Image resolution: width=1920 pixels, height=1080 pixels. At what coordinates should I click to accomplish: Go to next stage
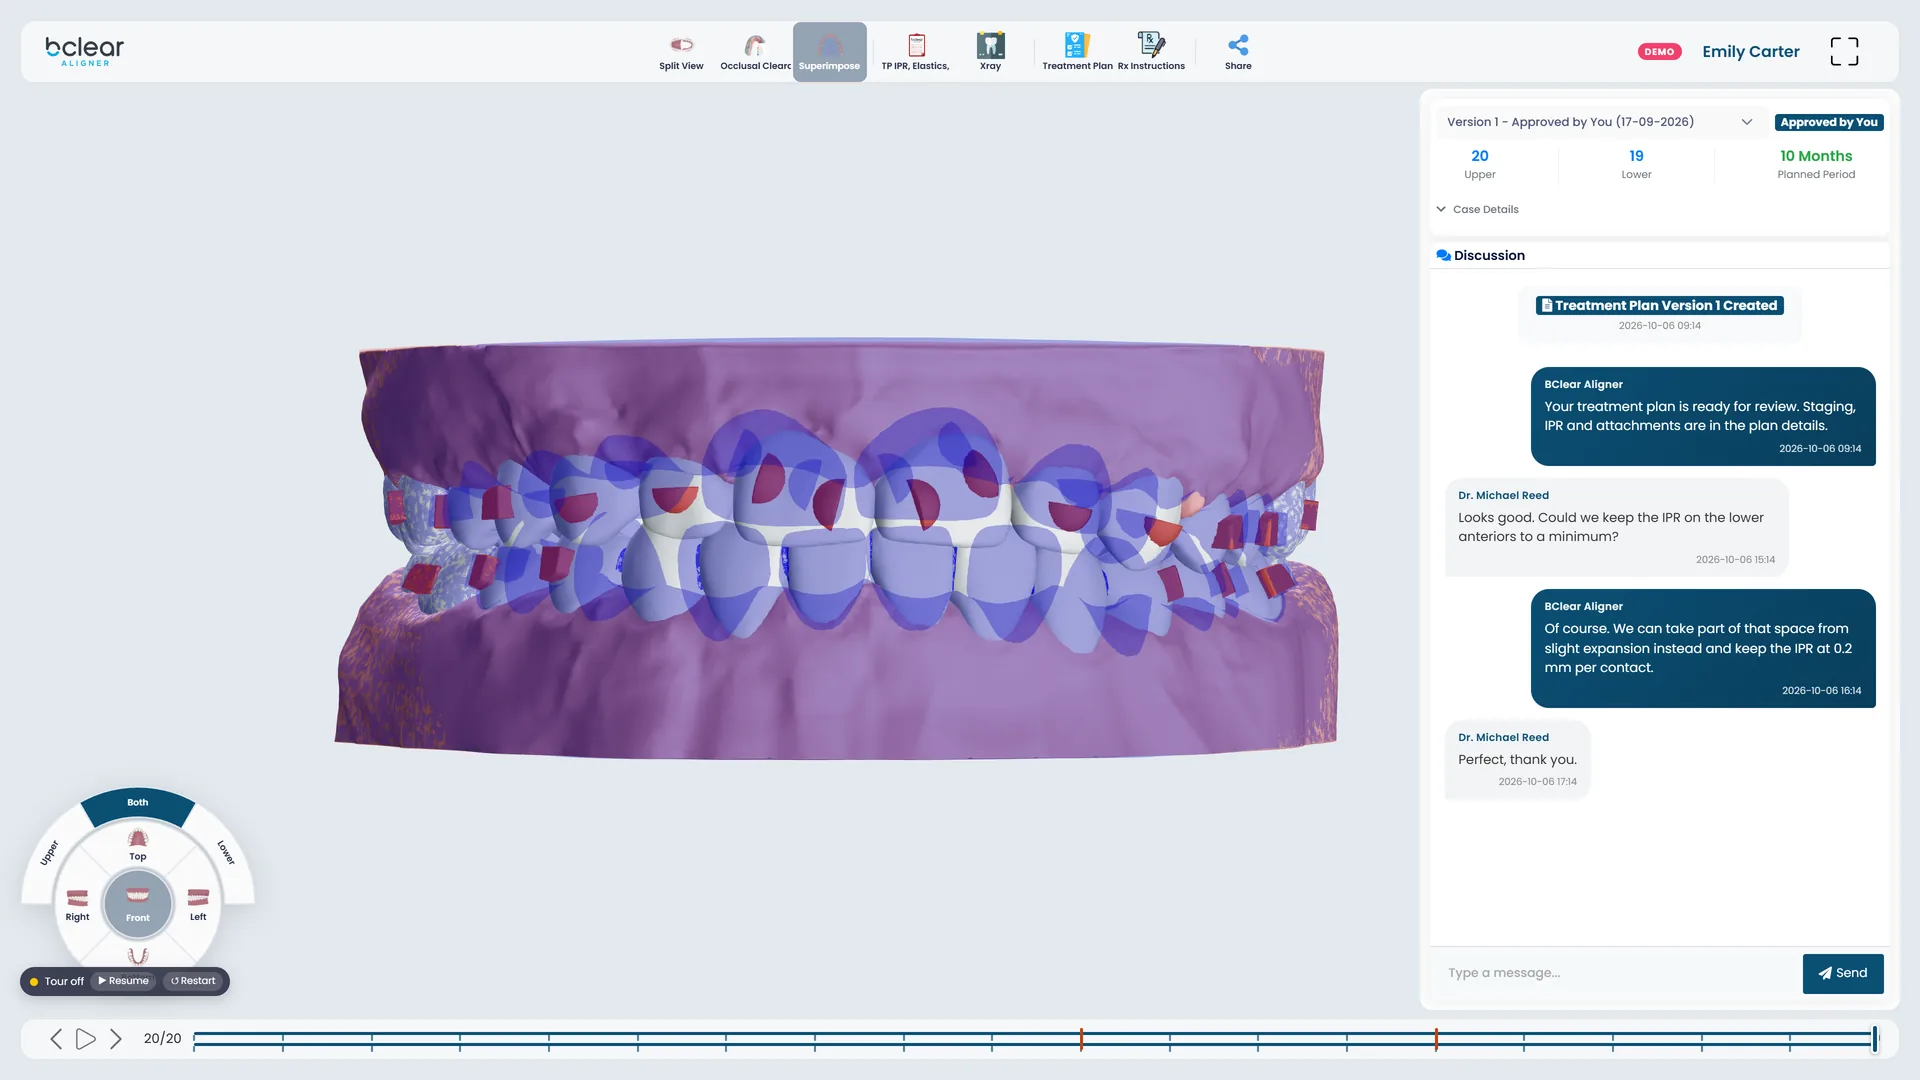coord(116,1039)
